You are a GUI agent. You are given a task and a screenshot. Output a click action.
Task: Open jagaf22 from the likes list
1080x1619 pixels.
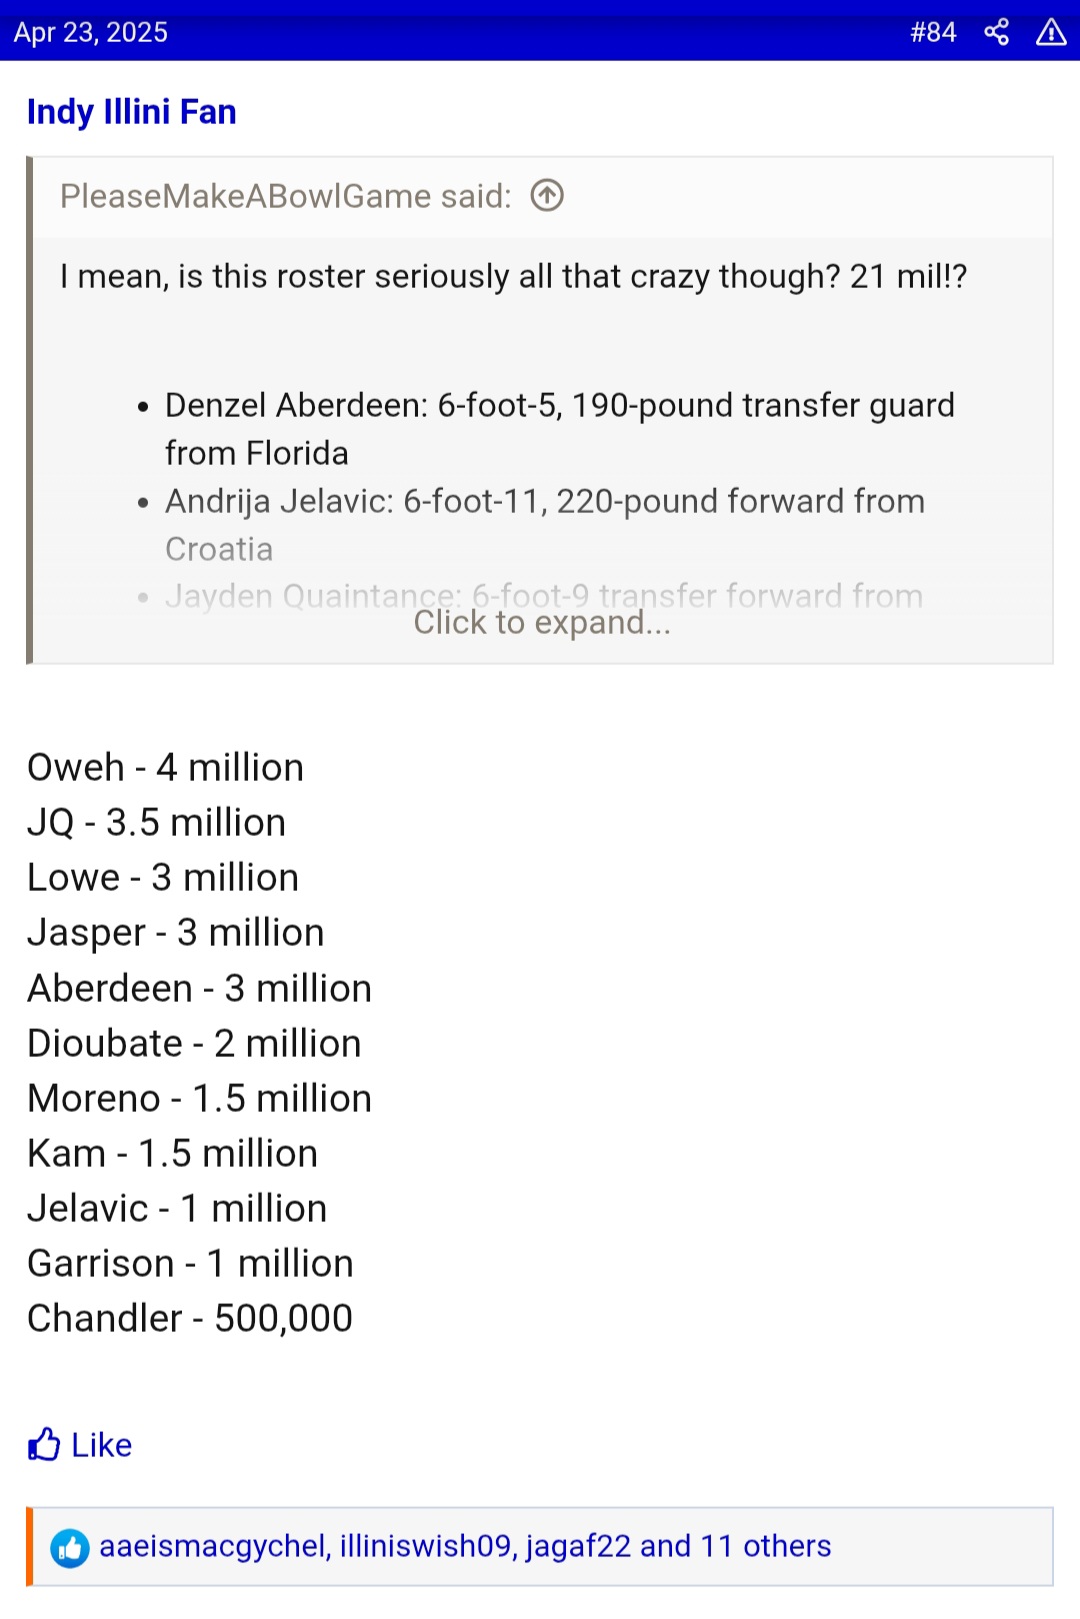[578, 1546]
